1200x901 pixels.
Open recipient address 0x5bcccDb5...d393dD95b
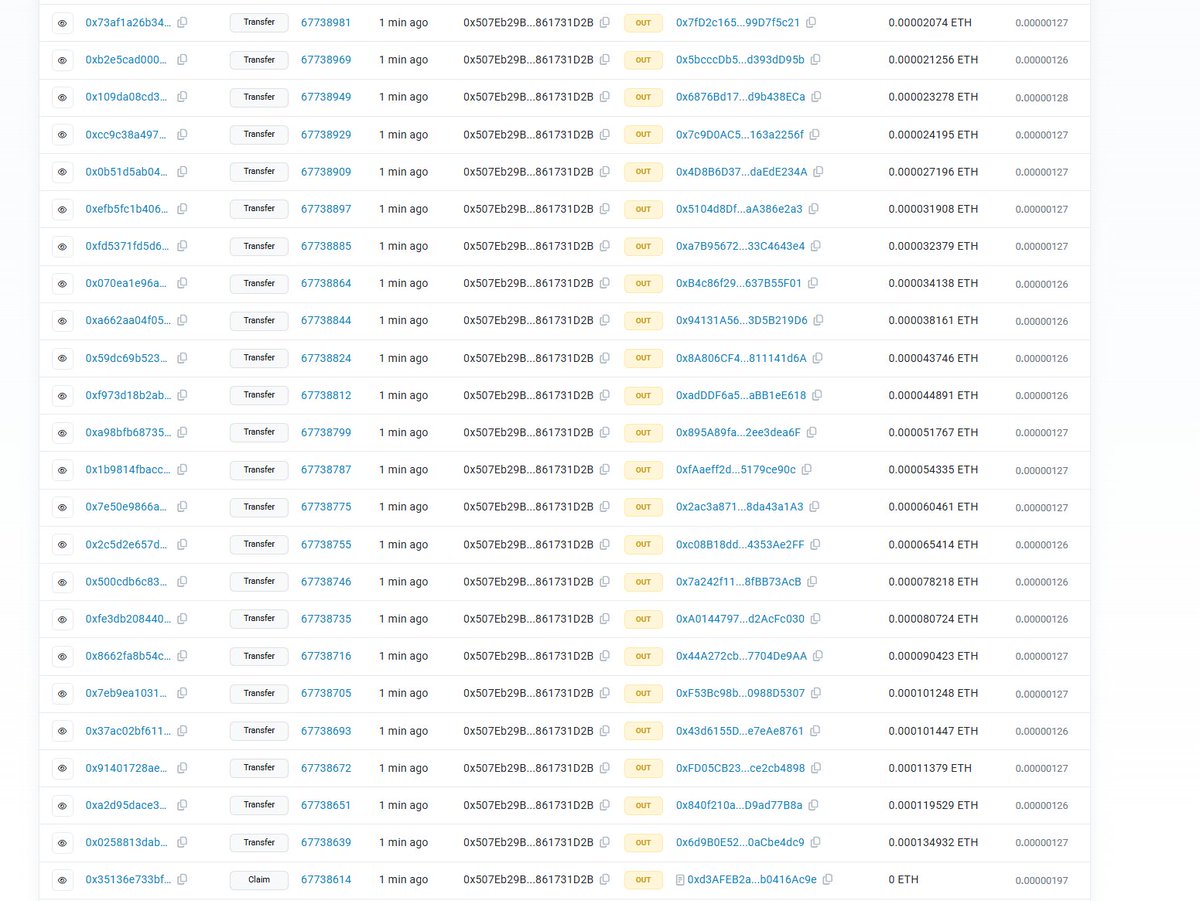[x=740, y=60]
